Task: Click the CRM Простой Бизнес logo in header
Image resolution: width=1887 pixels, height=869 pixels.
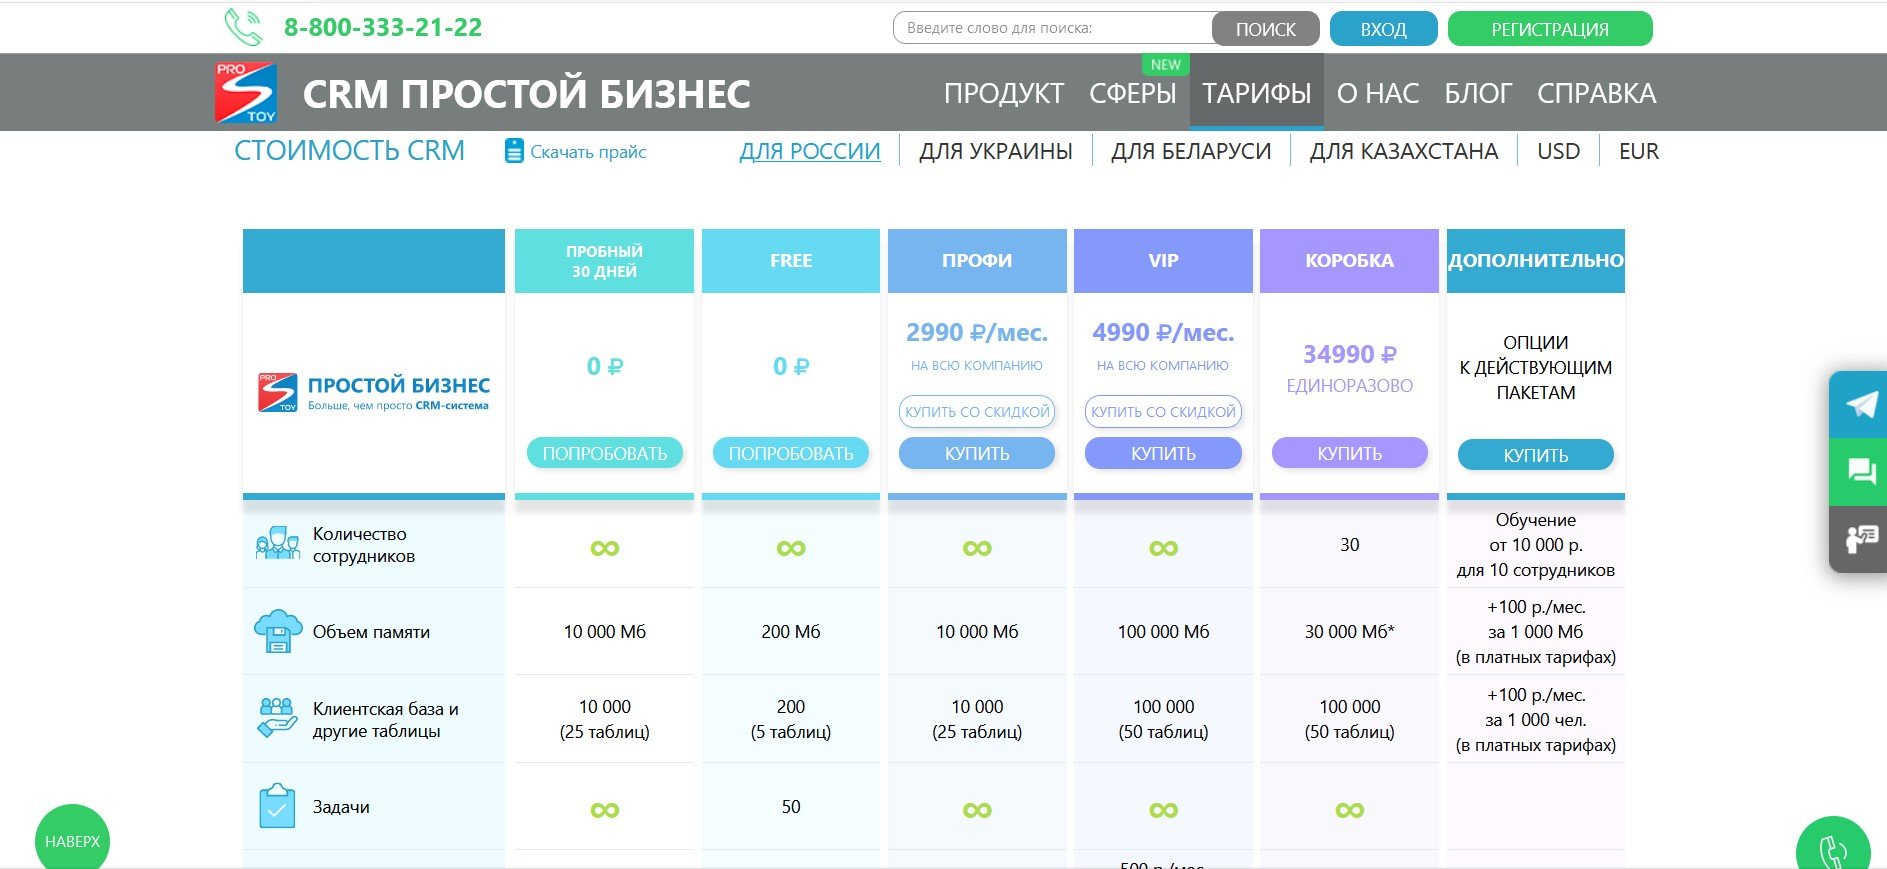Action: (x=246, y=93)
